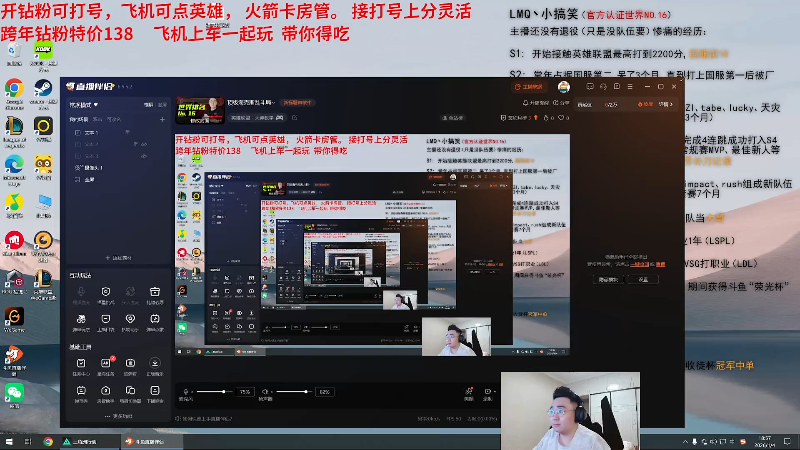Screen dimensions: 800x450
Task: Open the AI tool with red badge
Action: point(106,363)
